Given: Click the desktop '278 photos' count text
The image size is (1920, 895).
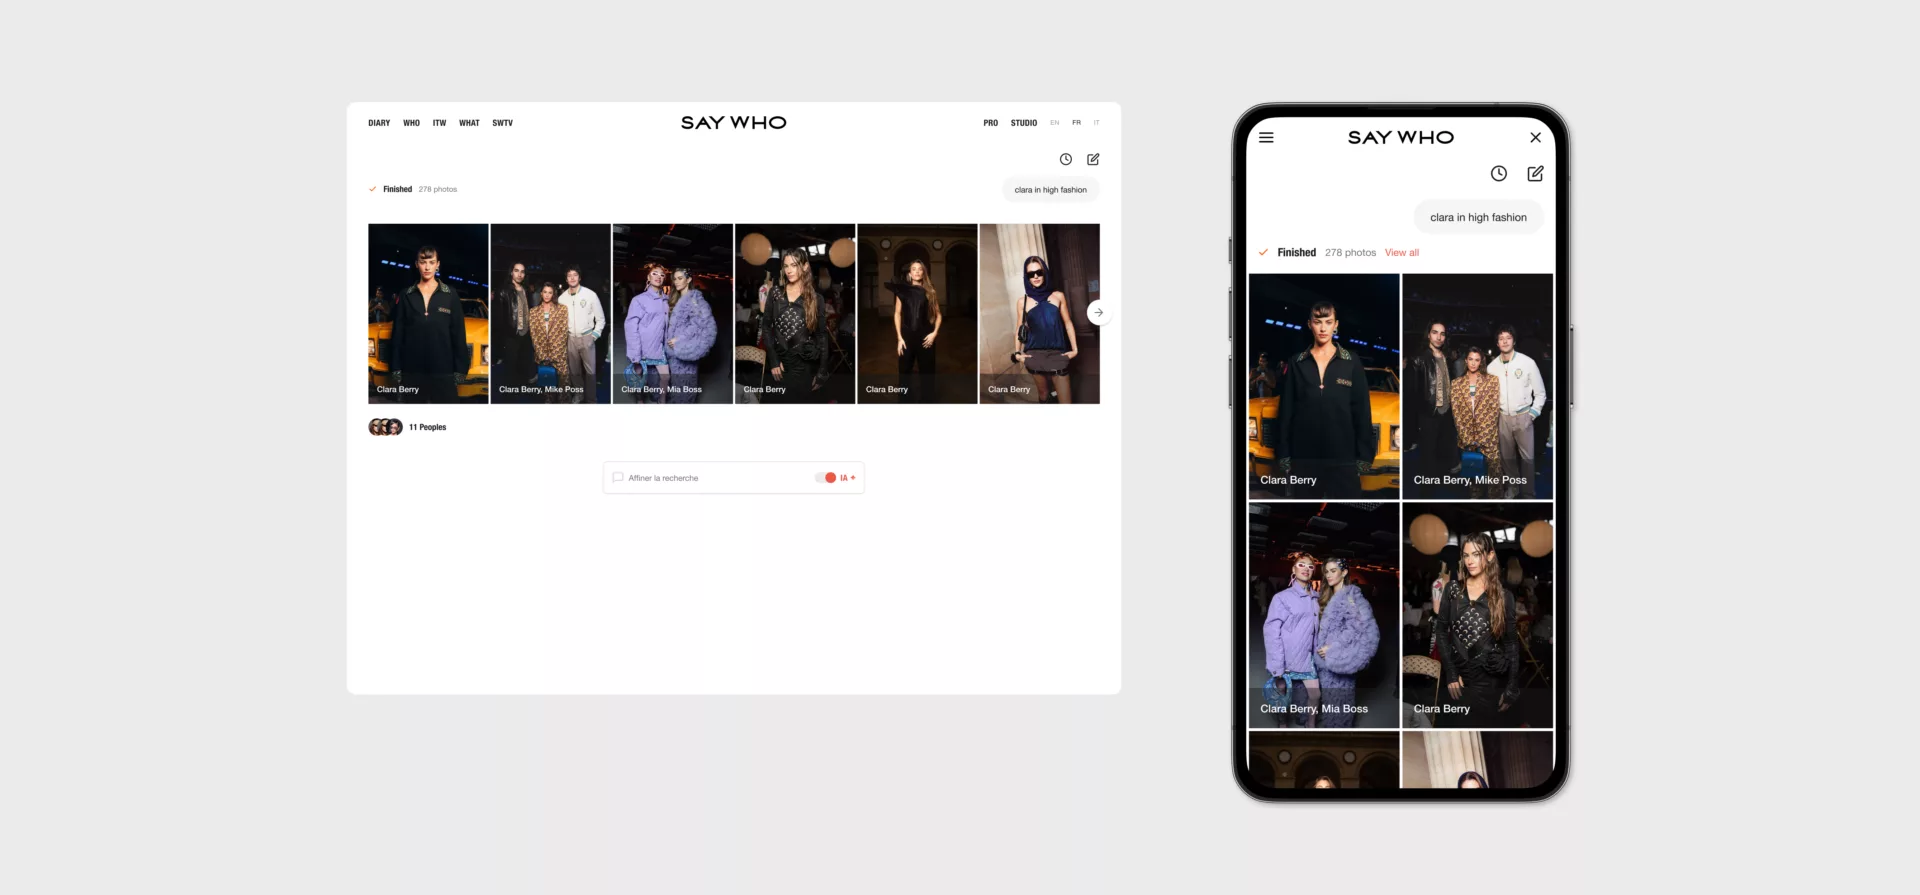Looking at the screenshot, I should (x=437, y=189).
